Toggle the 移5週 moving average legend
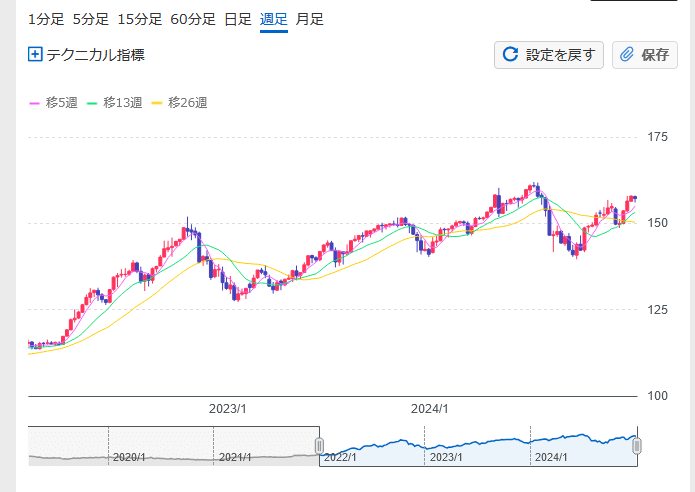Image resolution: width=695 pixels, height=492 pixels. click(x=54, y=103)
